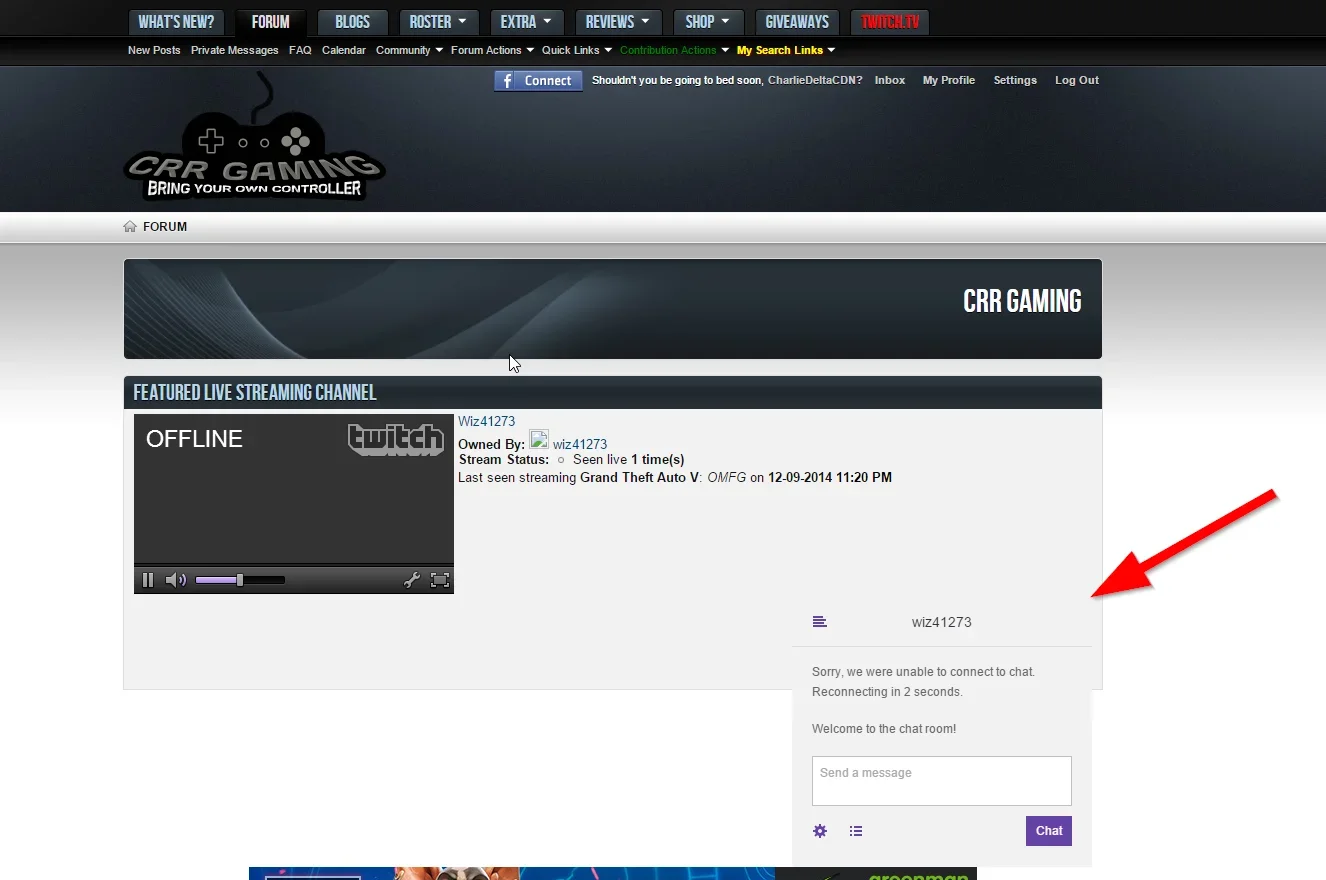Screen dimensions: 1326x880
Task: Open the wiz41273 owner profile link
Action: [580, 444]
